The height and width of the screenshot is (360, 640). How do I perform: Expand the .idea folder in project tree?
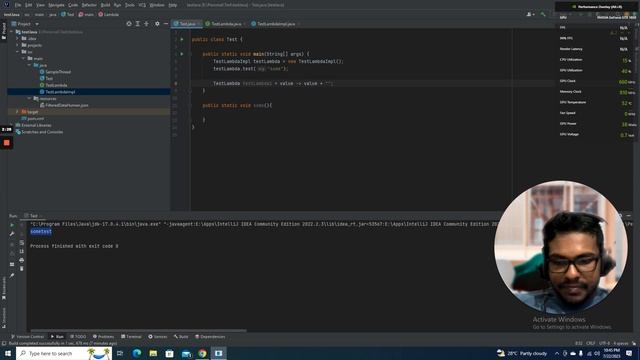(18, 38)
